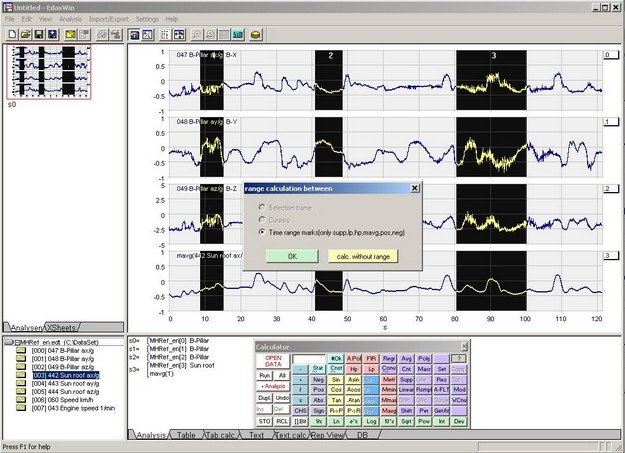Select tree item 060 Speed km/h

pyautogui.click(x=58, y=400)
